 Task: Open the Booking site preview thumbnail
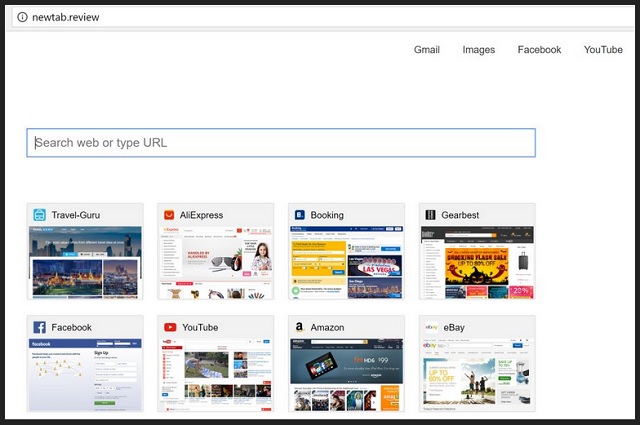pos(346,263)
